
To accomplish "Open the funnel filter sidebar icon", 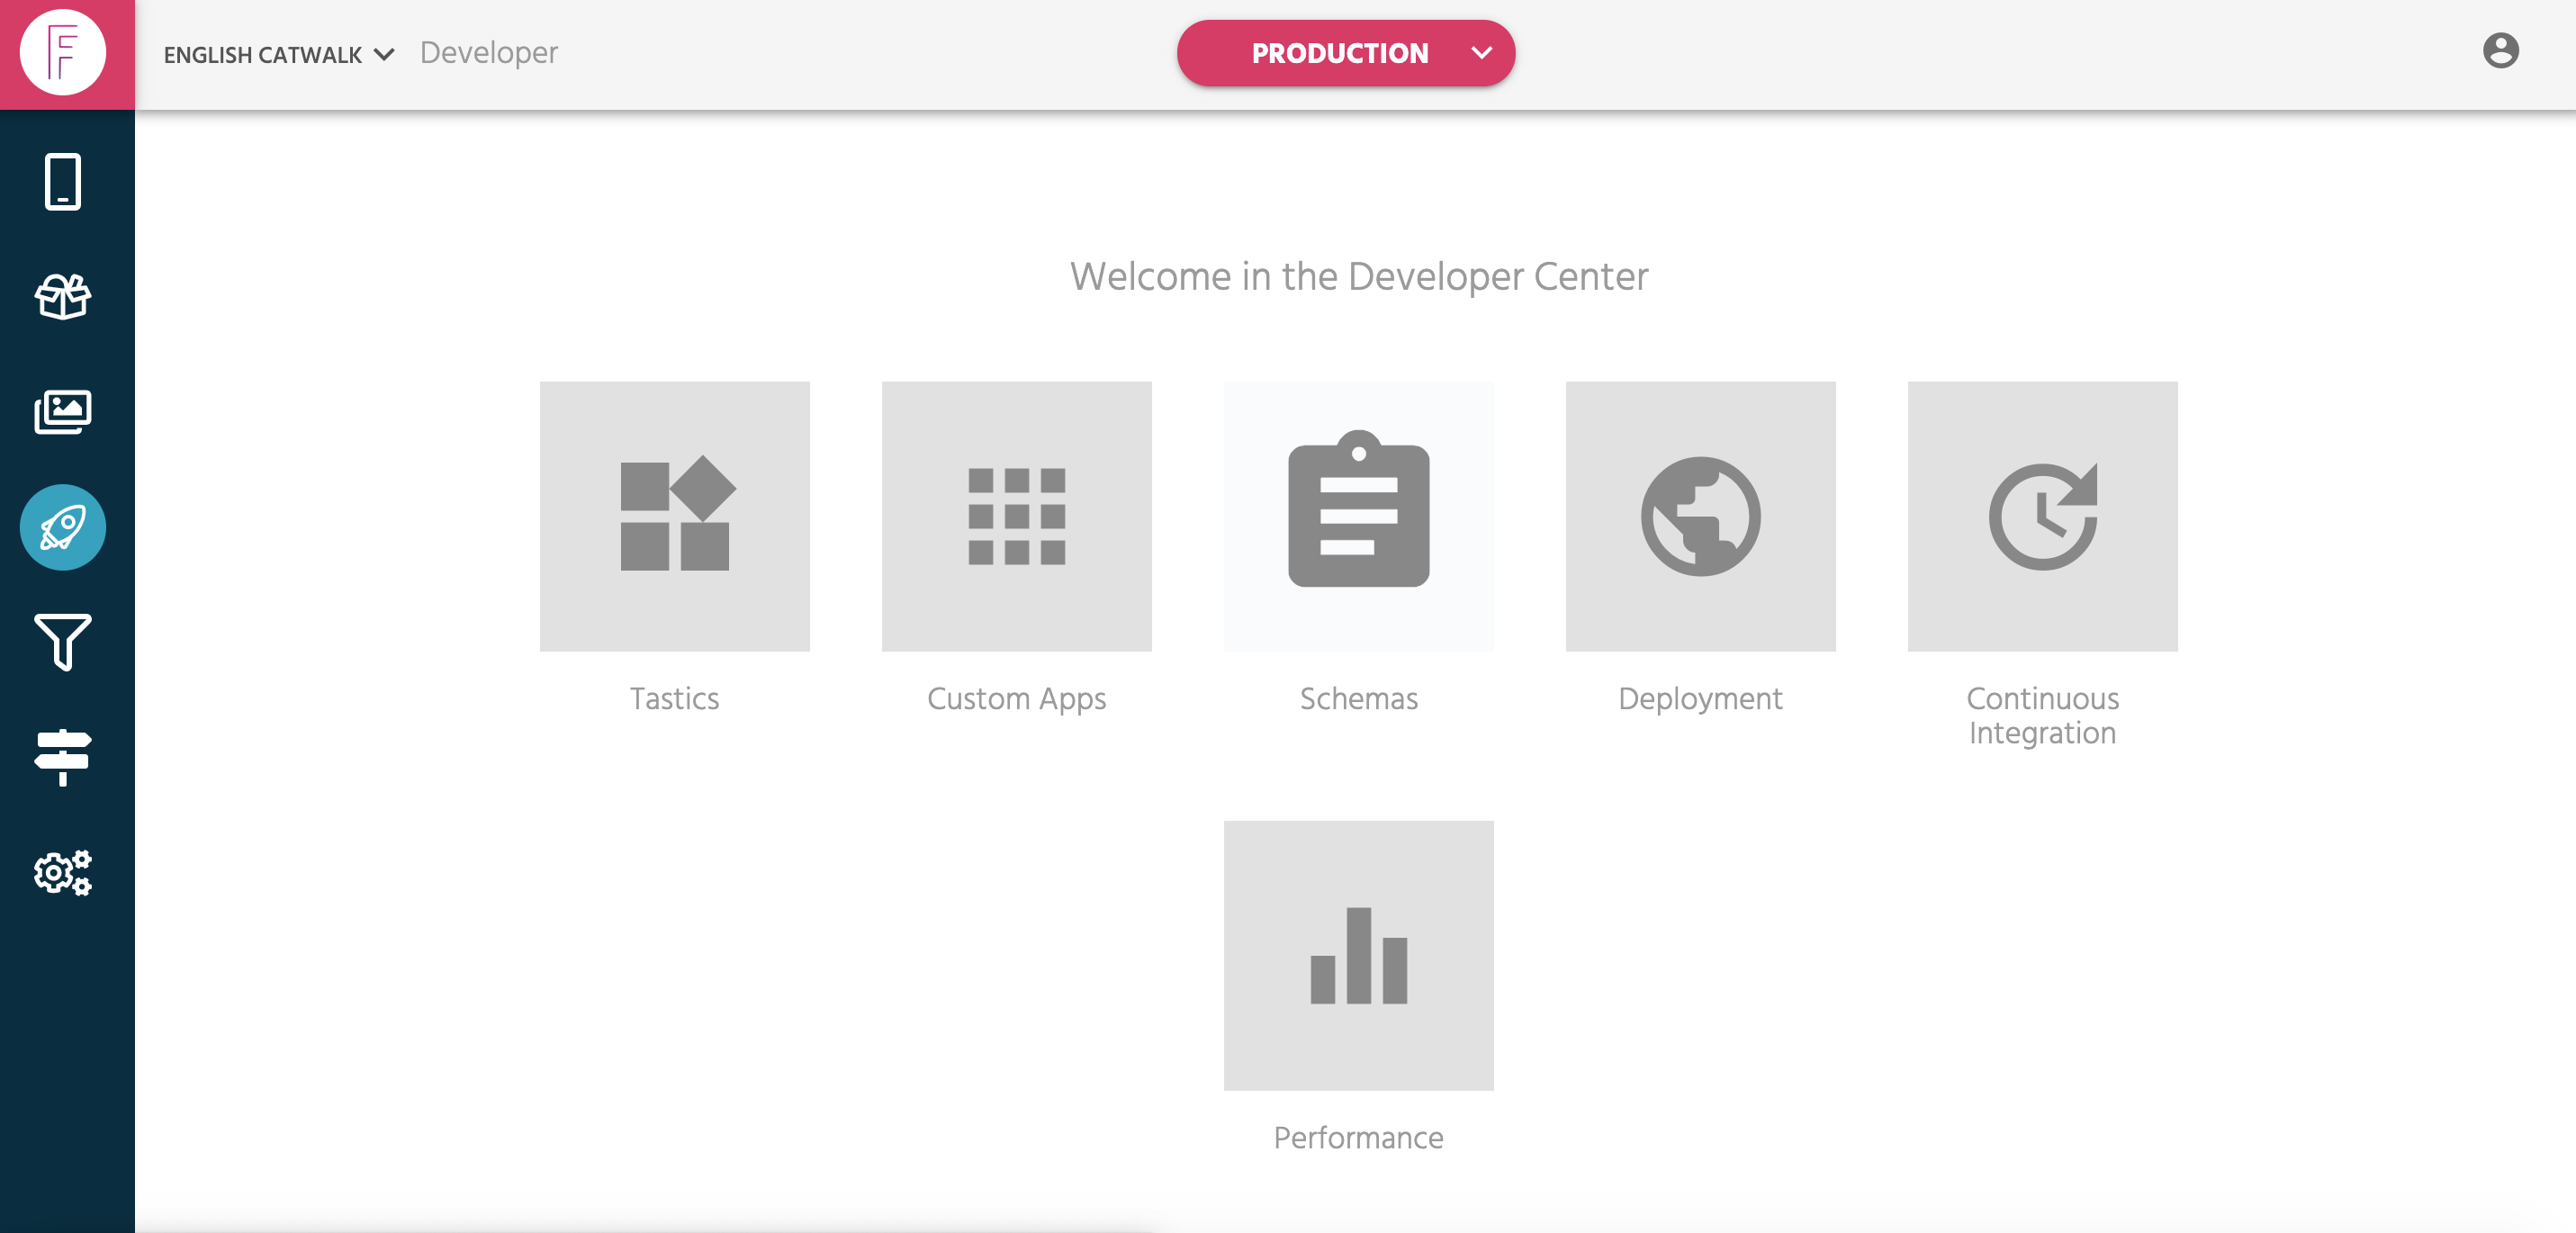I will click(63, 642).
